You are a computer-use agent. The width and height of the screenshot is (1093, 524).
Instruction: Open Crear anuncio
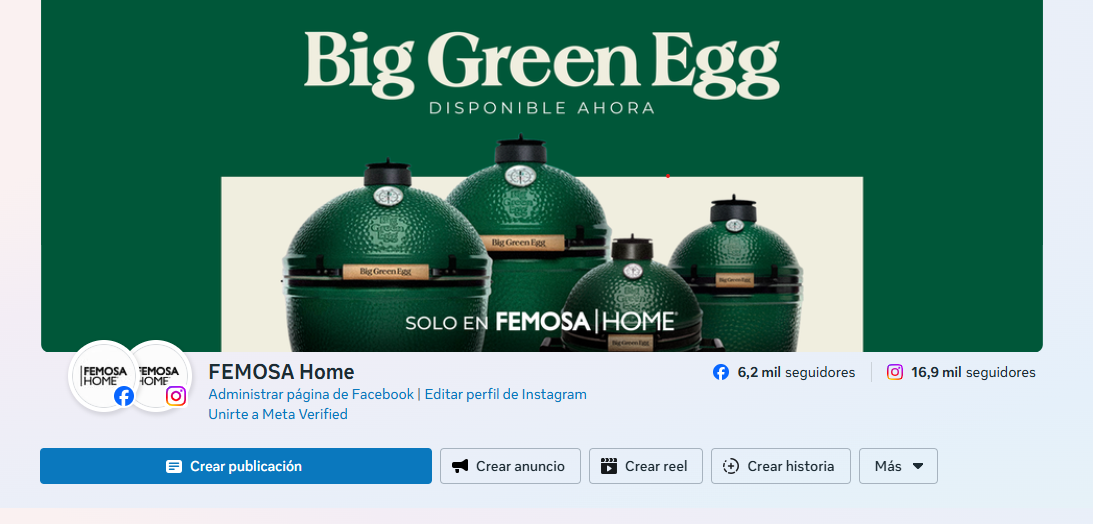click(x=510, y=466)
